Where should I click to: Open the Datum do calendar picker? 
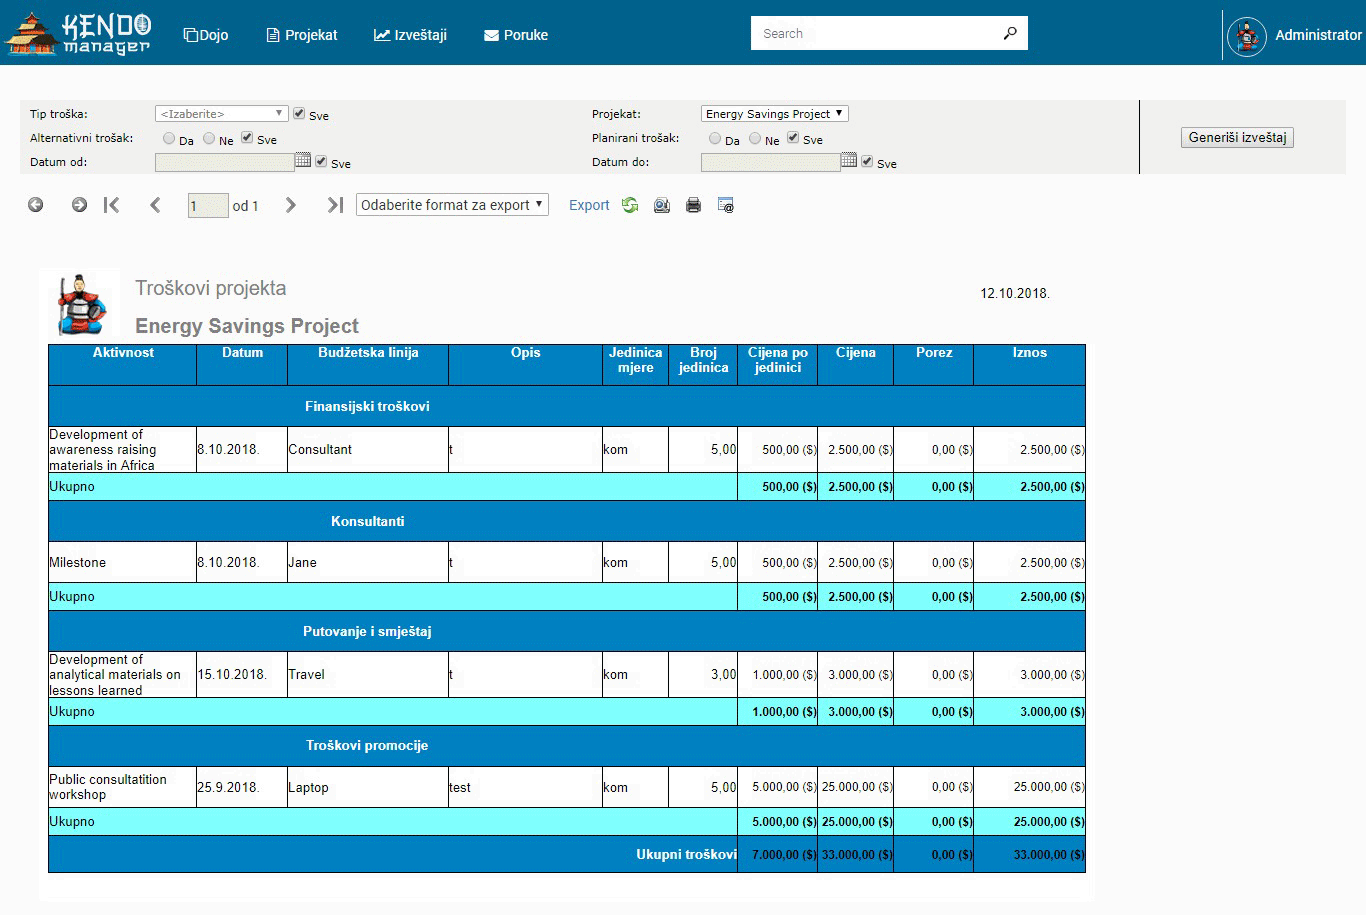point(849,160)
